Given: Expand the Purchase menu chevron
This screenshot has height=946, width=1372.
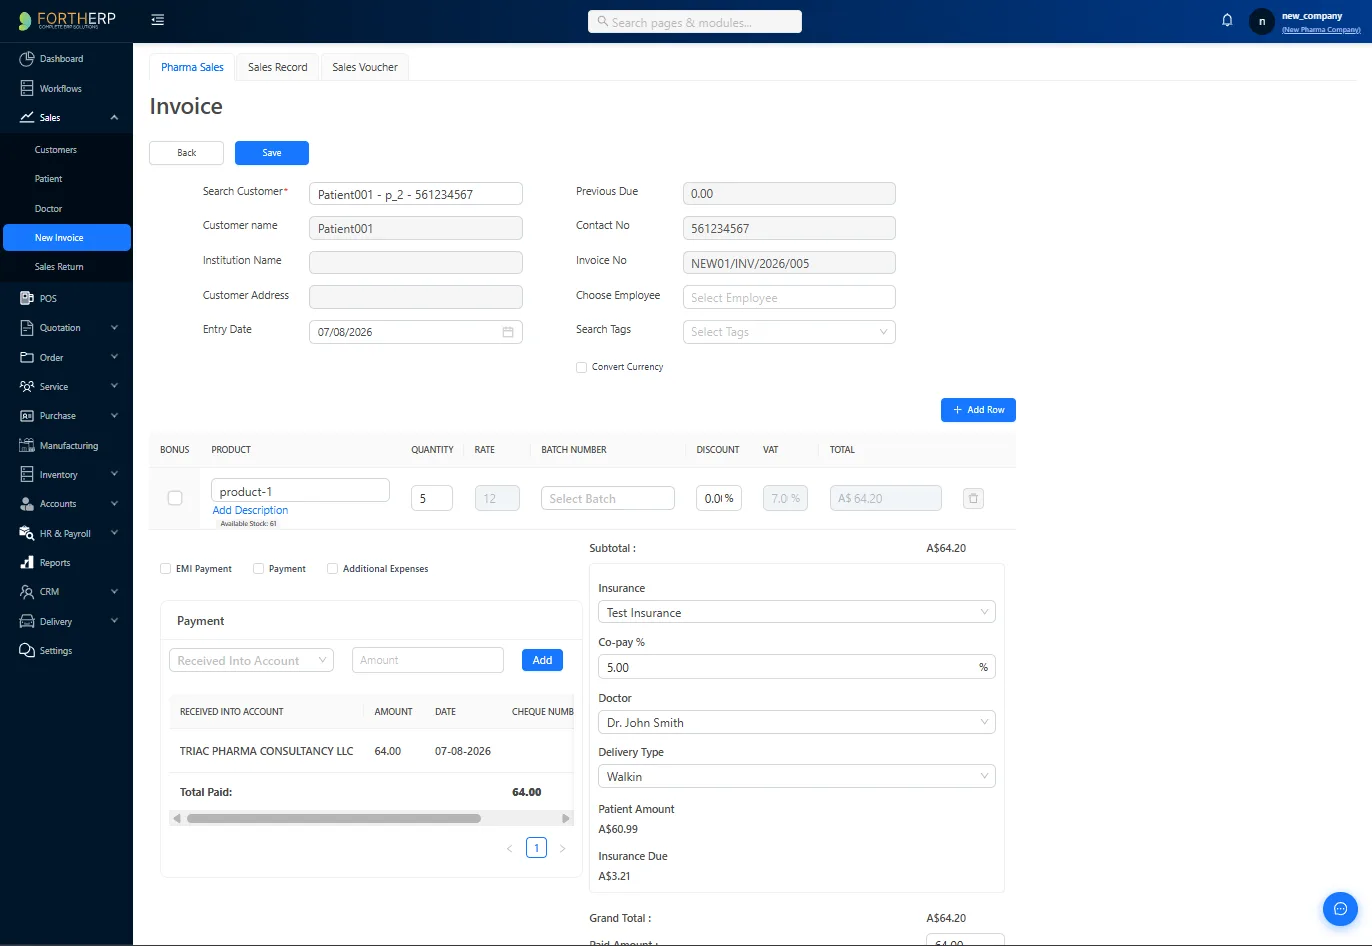Looking at the screenshot, I should pos(114,415).
